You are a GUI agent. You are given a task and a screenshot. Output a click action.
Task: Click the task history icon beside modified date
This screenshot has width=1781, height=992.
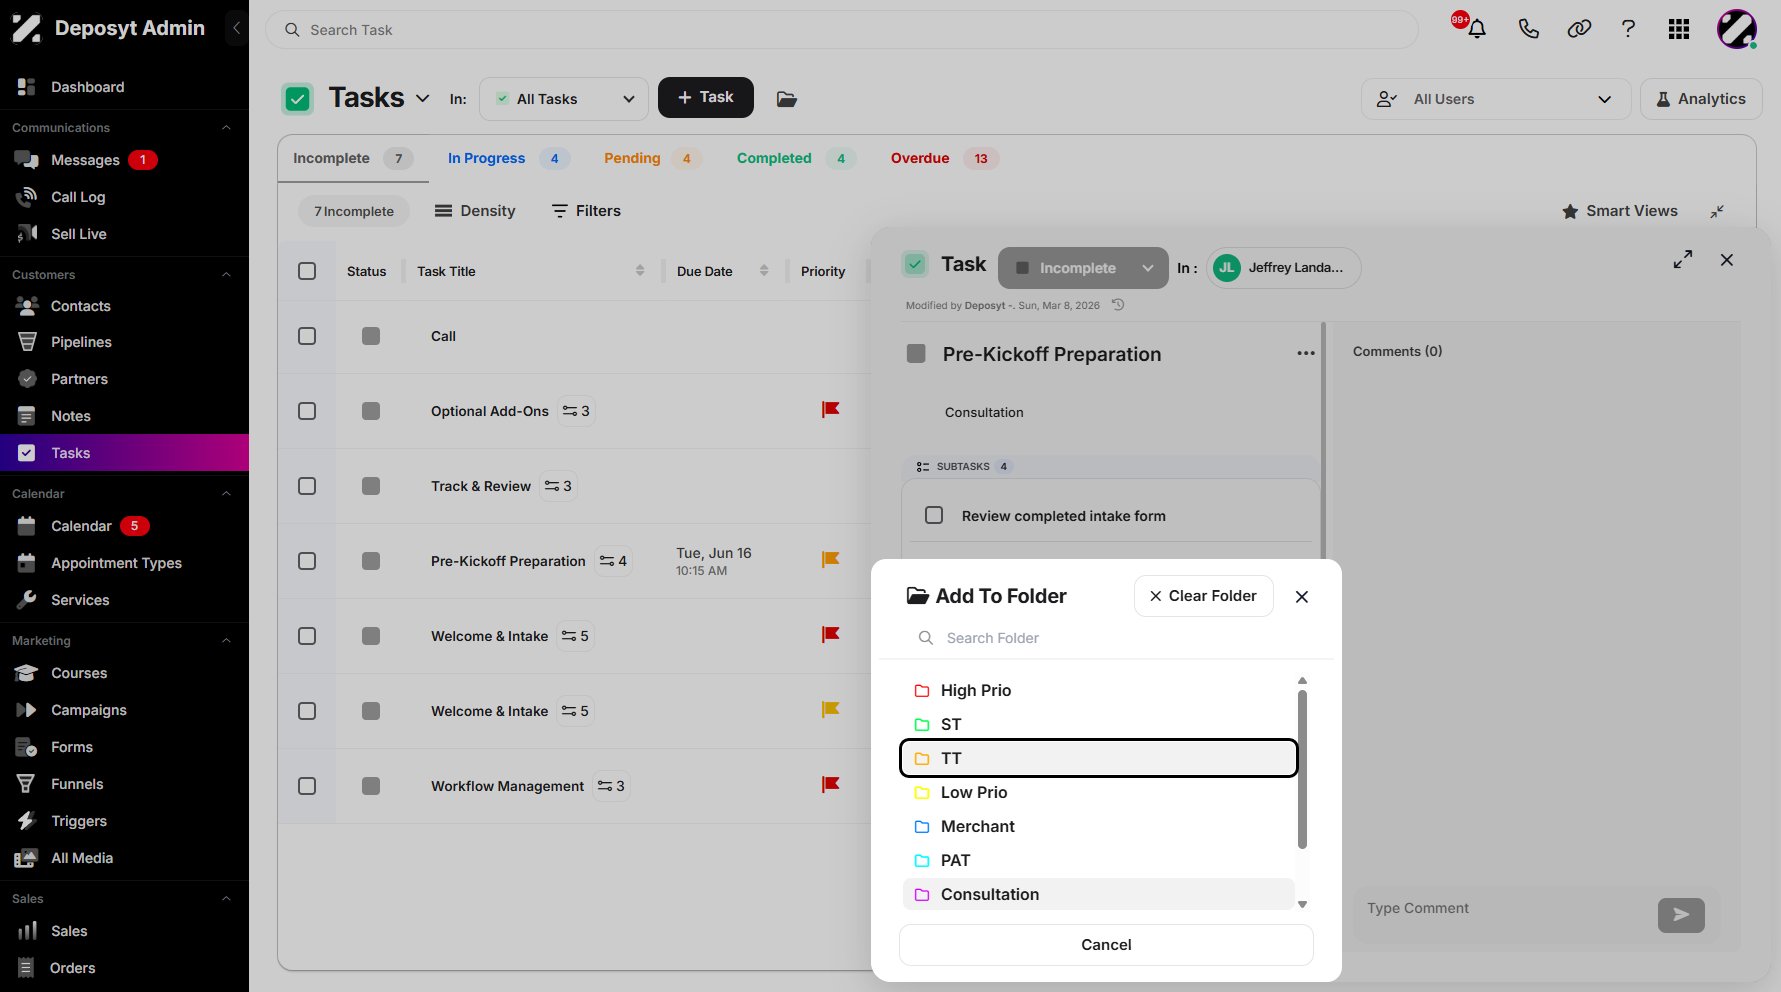[1118, 305]
